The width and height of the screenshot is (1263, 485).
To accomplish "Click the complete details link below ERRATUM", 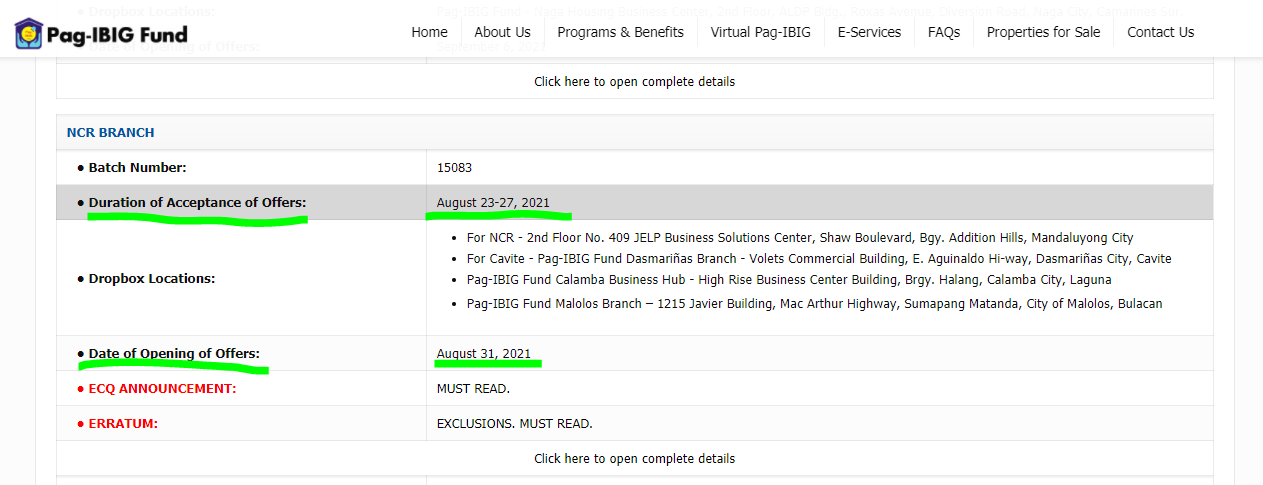I will [634, 459].
